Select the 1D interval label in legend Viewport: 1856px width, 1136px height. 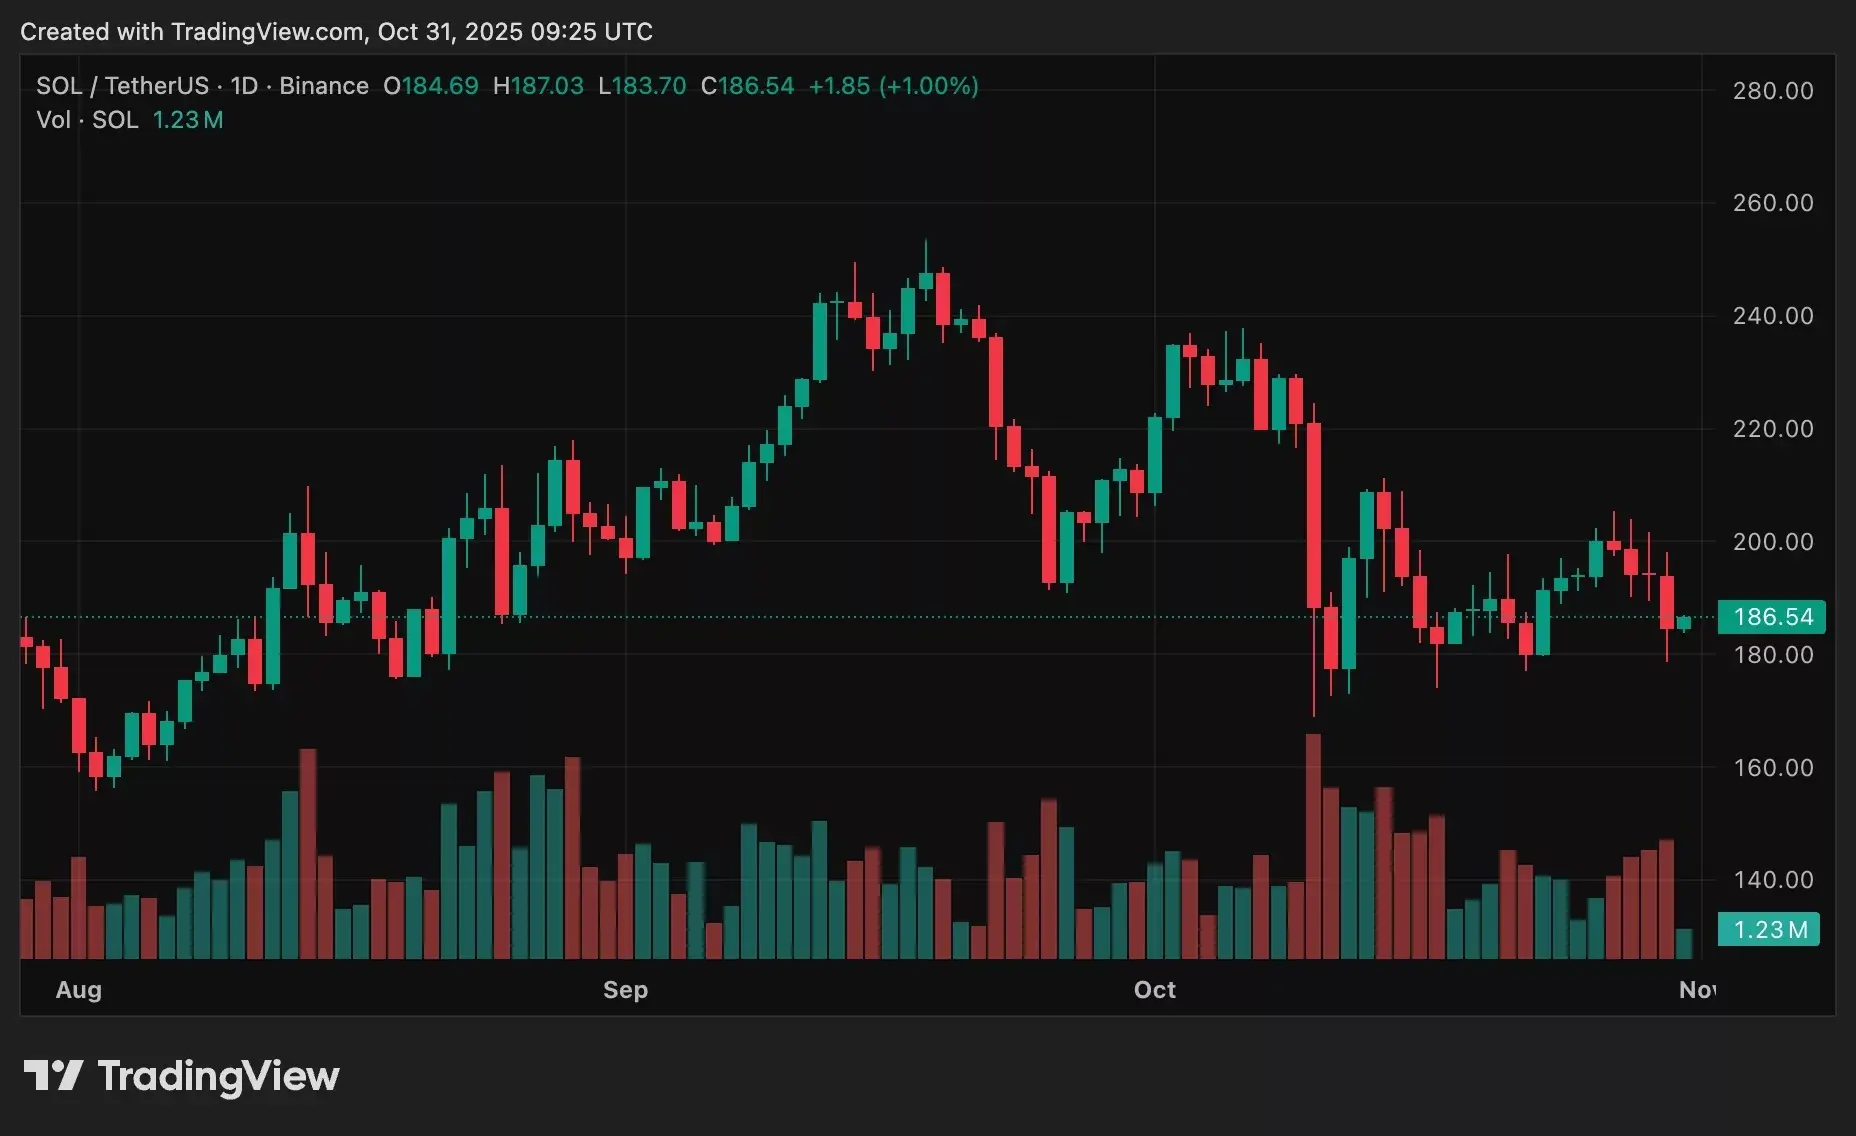(244, 86)
